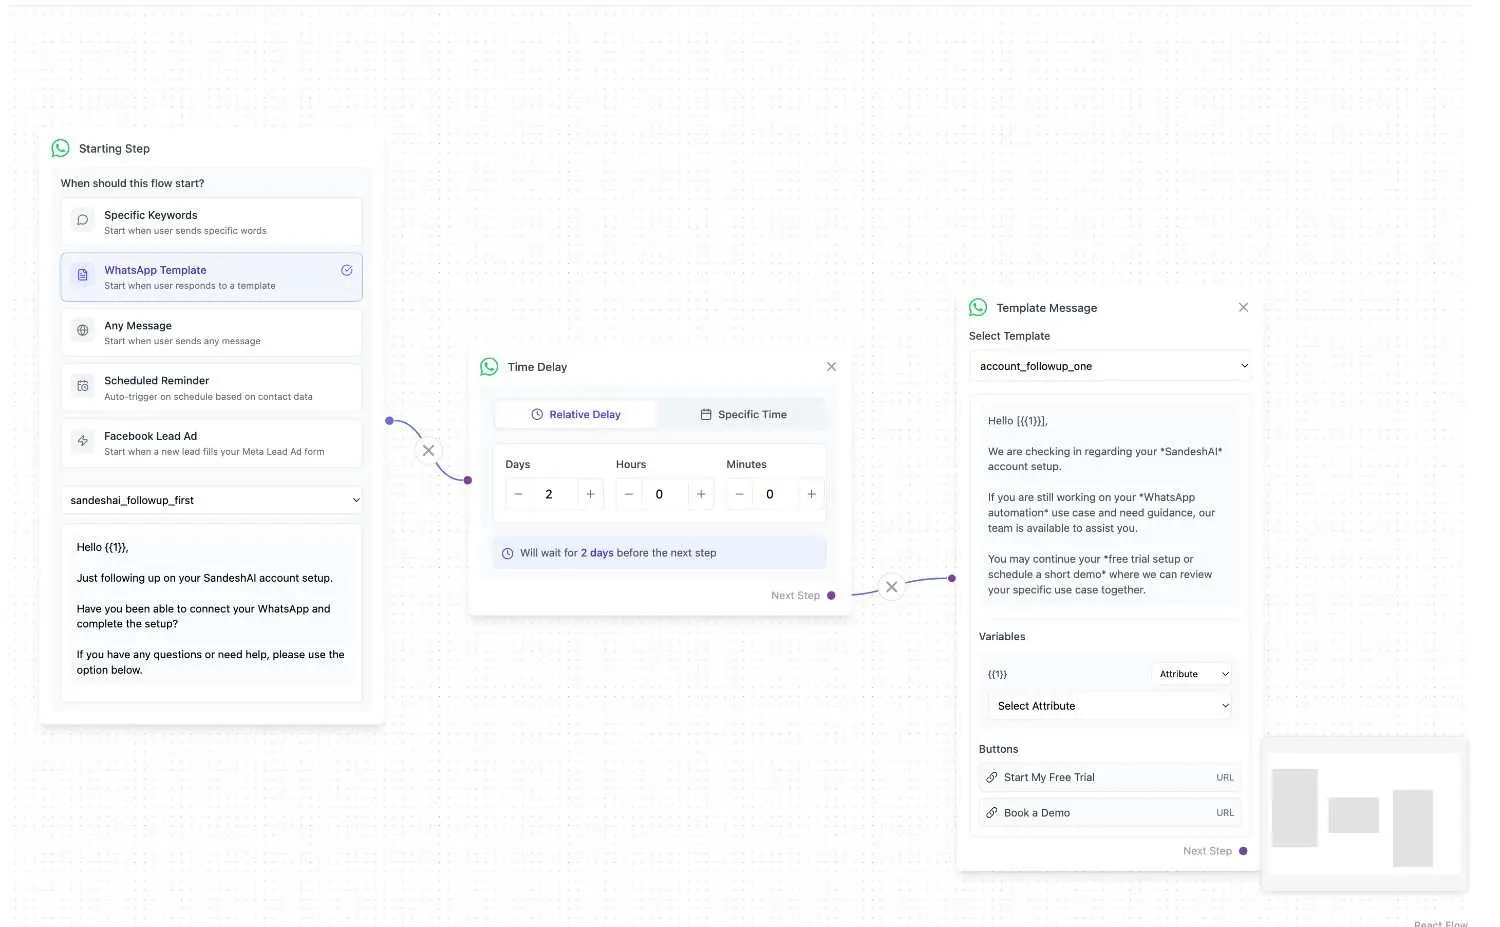Click the Template Message input connector dot
Screen dimensions: 1500x927
click(952, 578)
